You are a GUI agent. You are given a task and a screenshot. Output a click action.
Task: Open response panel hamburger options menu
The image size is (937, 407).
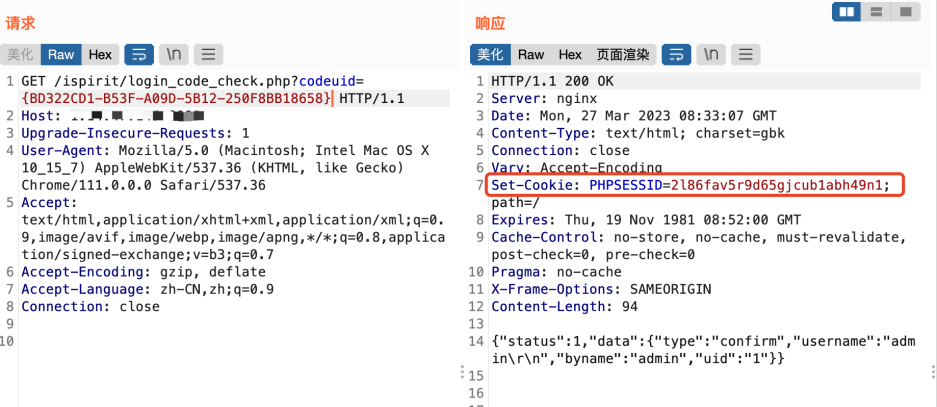coord(747,54)
